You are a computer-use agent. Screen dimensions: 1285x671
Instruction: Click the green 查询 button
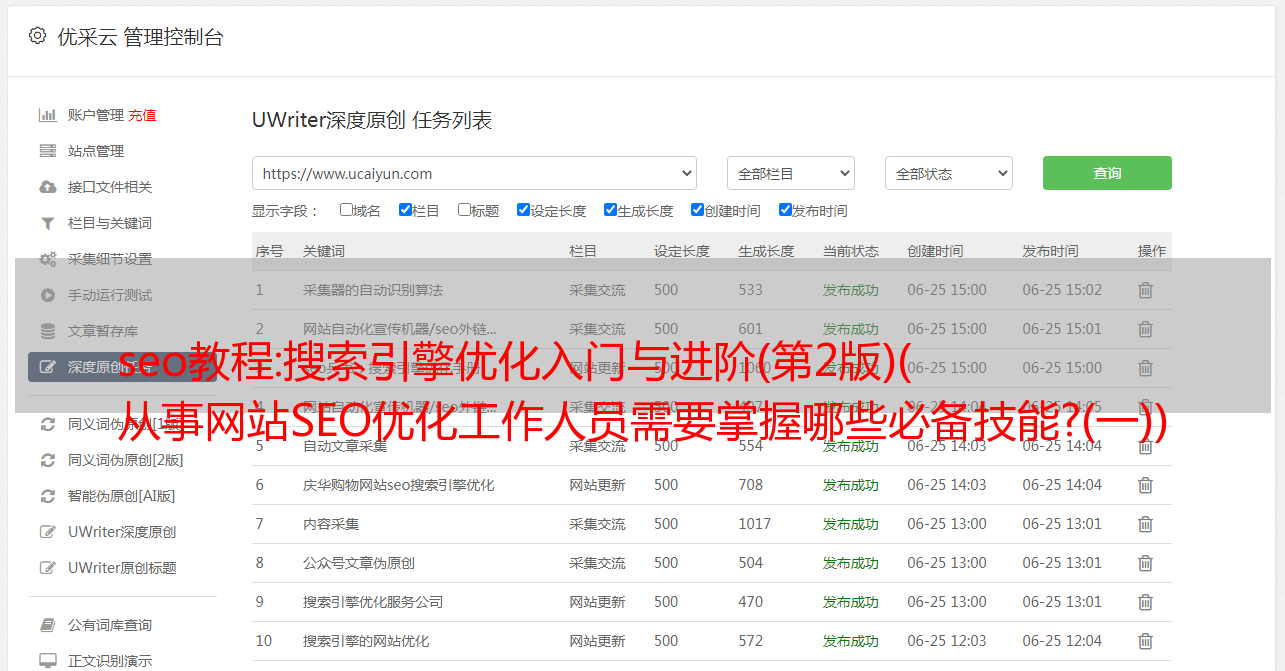point(1107,173)
